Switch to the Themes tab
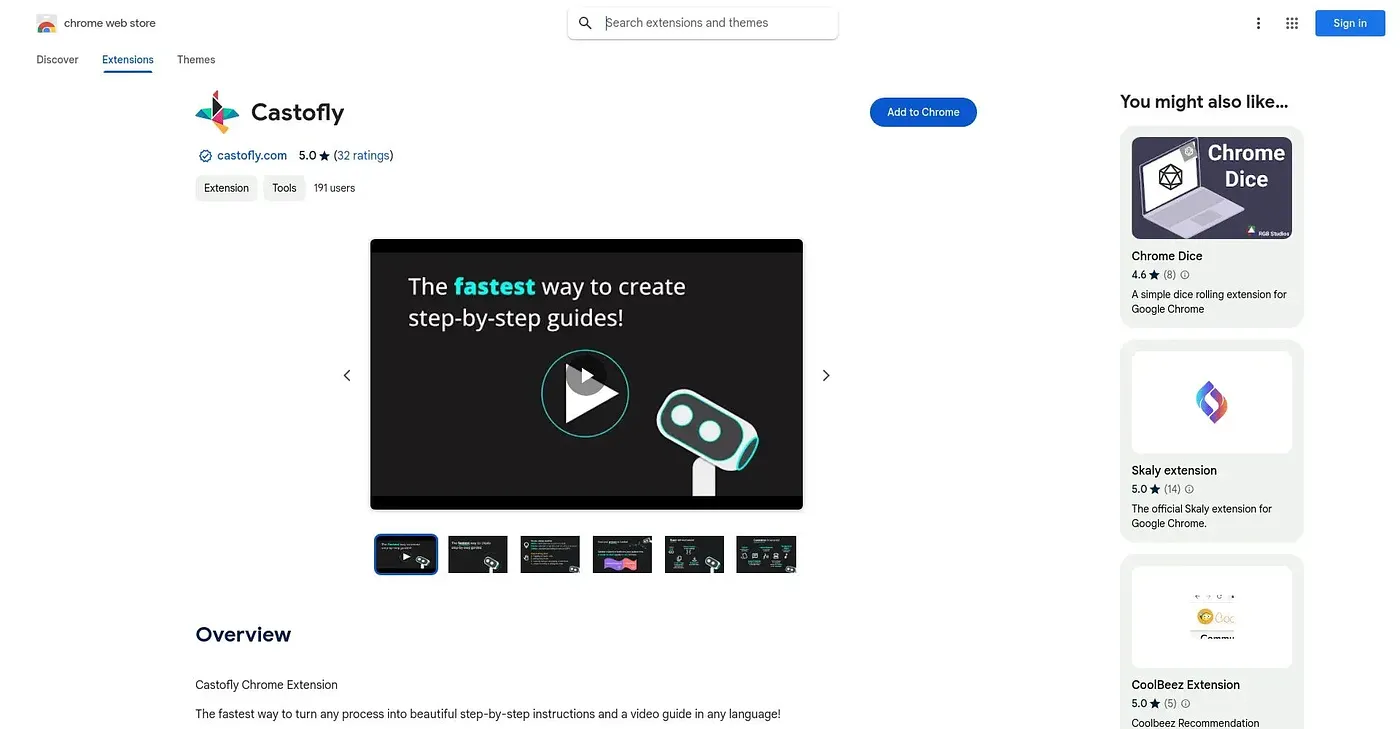This screenshot has width=1400, height=729. click(x=196, y=60)
